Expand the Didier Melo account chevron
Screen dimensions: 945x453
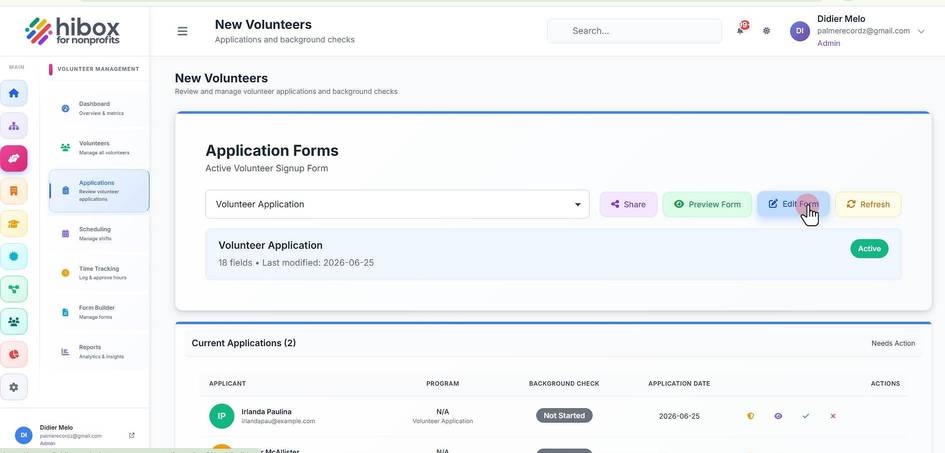click(x=921, y=31)
